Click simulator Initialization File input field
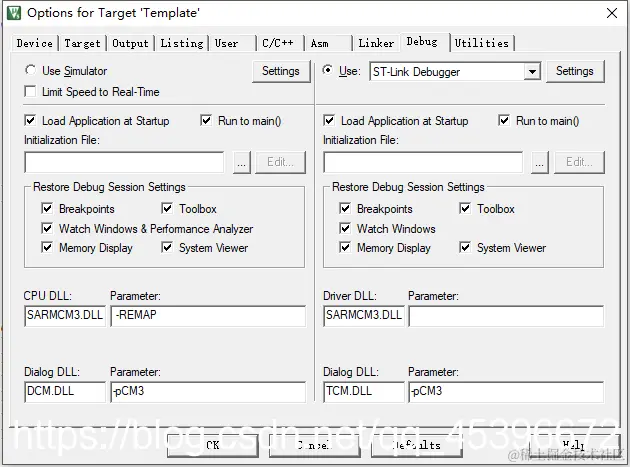Viewport: 630px width, 467px height. (124, 162)
